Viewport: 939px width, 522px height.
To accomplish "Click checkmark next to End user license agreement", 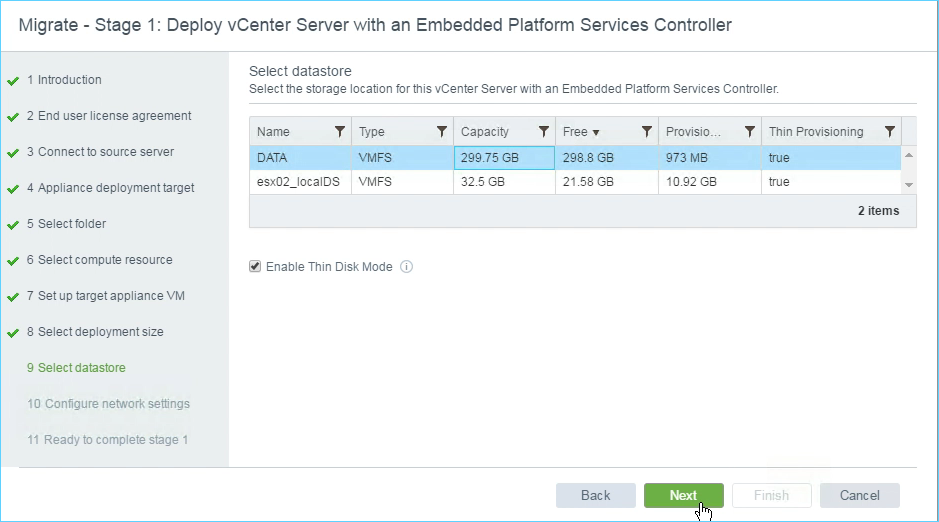I will (x=13, y=117).
